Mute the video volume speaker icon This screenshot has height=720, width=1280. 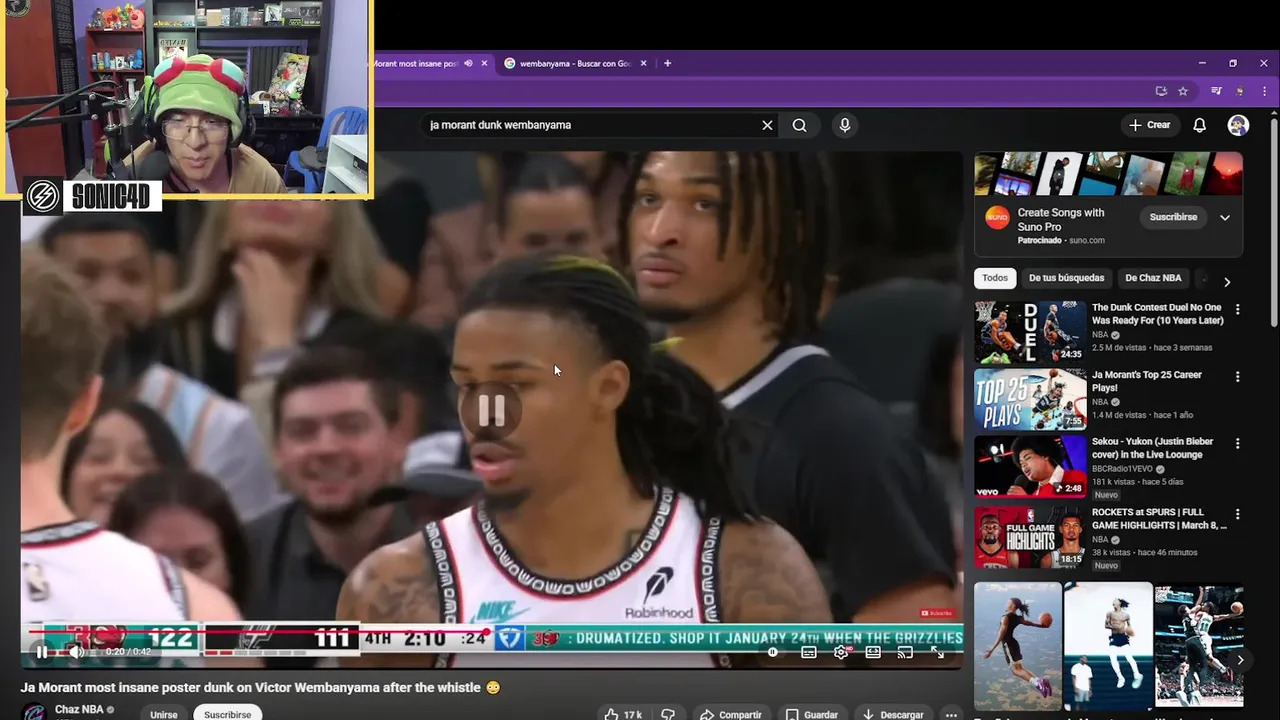pos(75,652)
